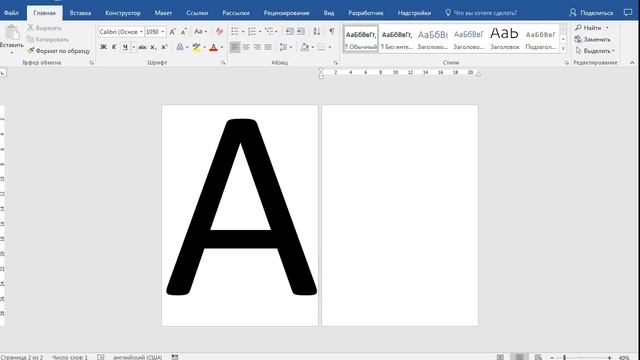Collapse the ribbon with chevron
This screenshot has width=640, height=360.
pos(632,62)
